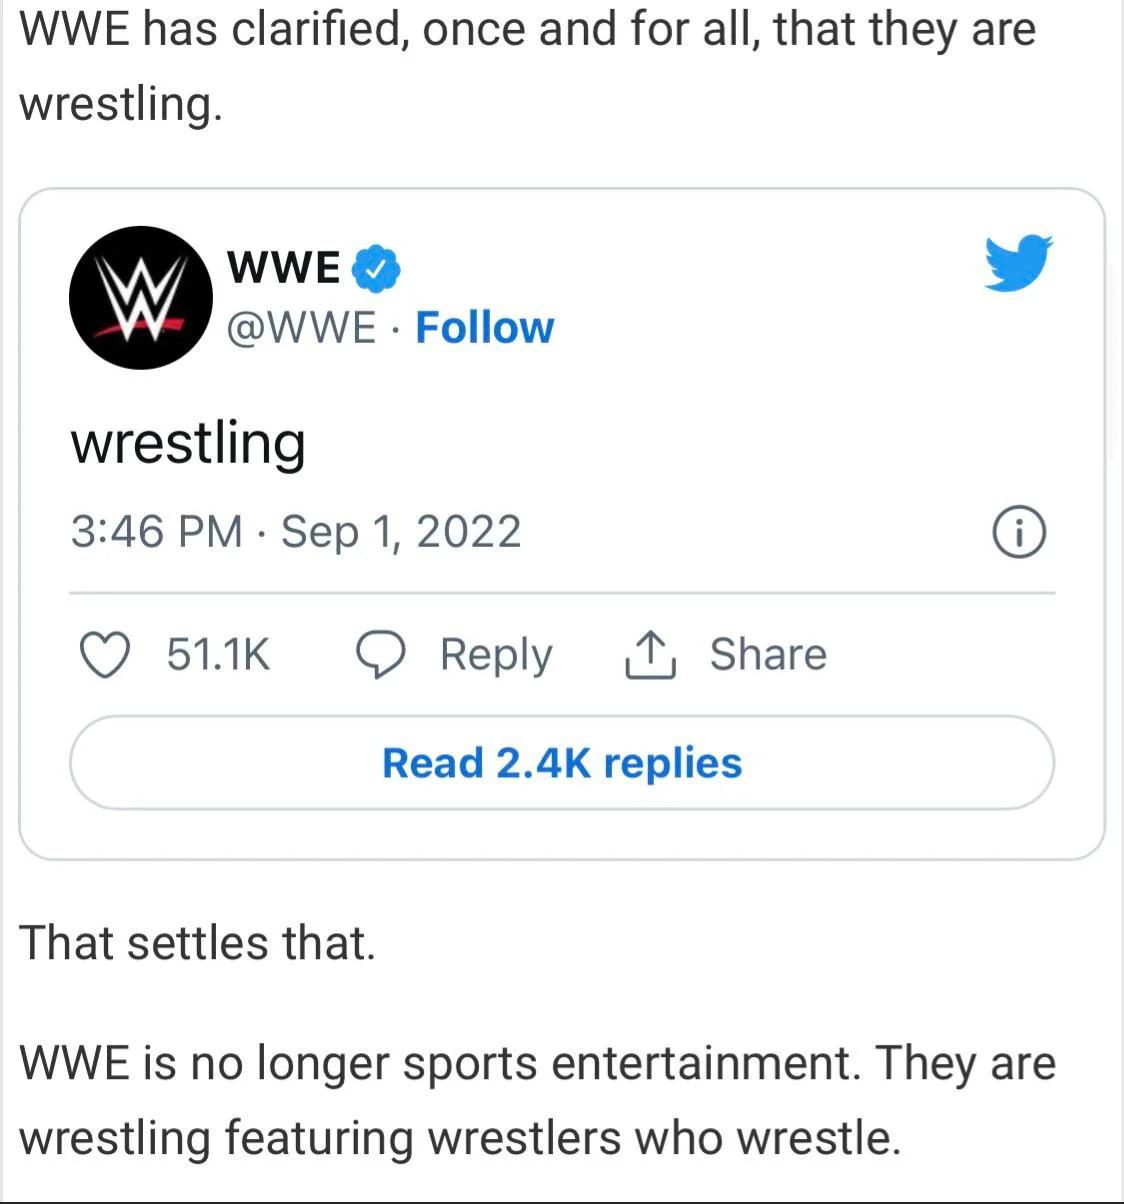Click the WWE display name
Screen dimensions: 1124x1204
tap(283, 266)
